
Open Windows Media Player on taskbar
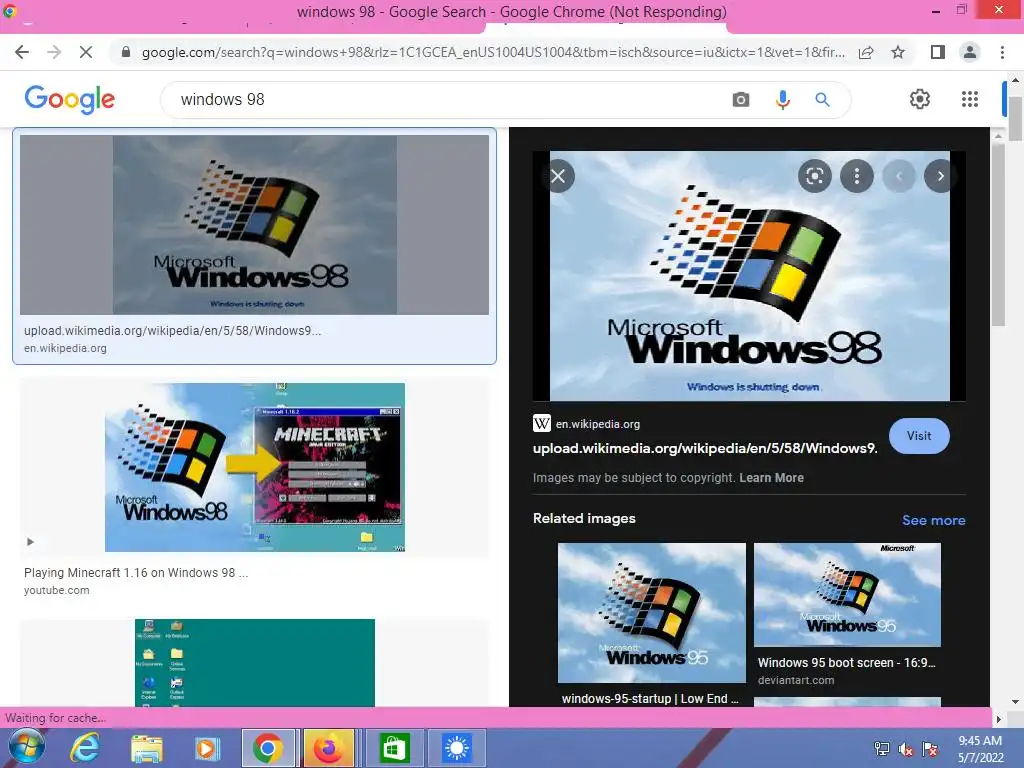[x=206, y=748]
